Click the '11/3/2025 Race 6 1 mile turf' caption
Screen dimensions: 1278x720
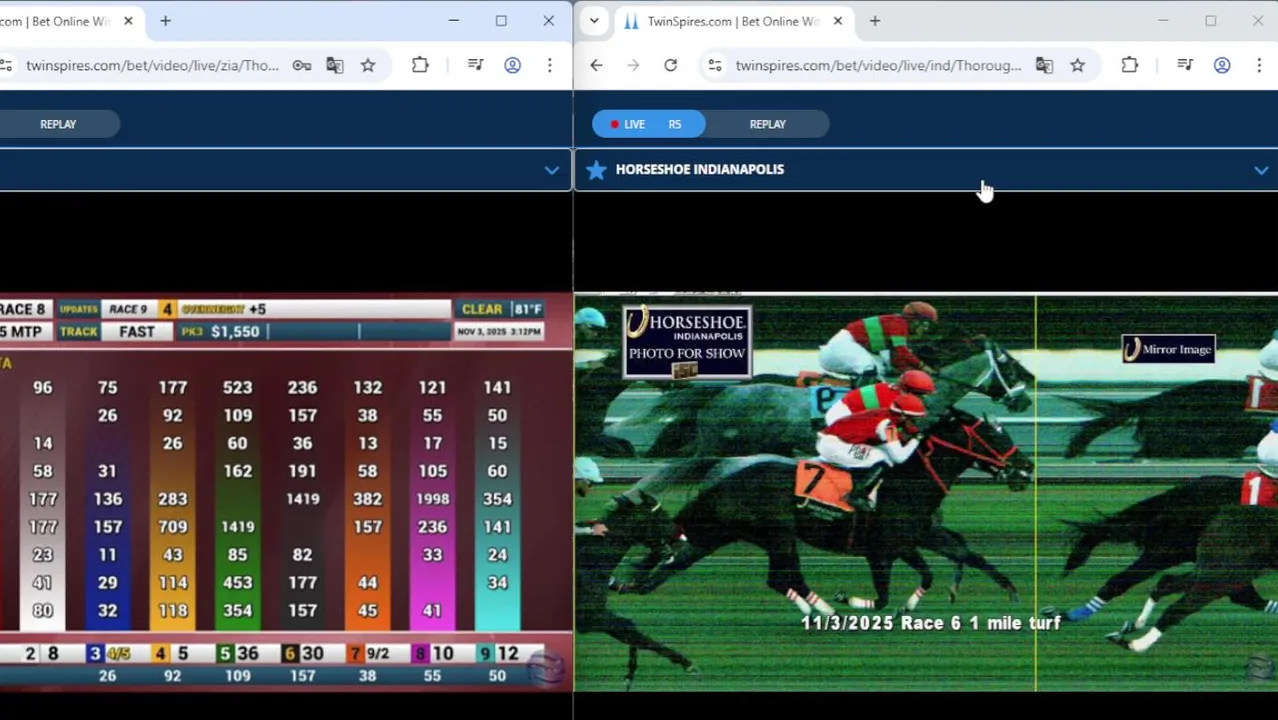point(930,623)
